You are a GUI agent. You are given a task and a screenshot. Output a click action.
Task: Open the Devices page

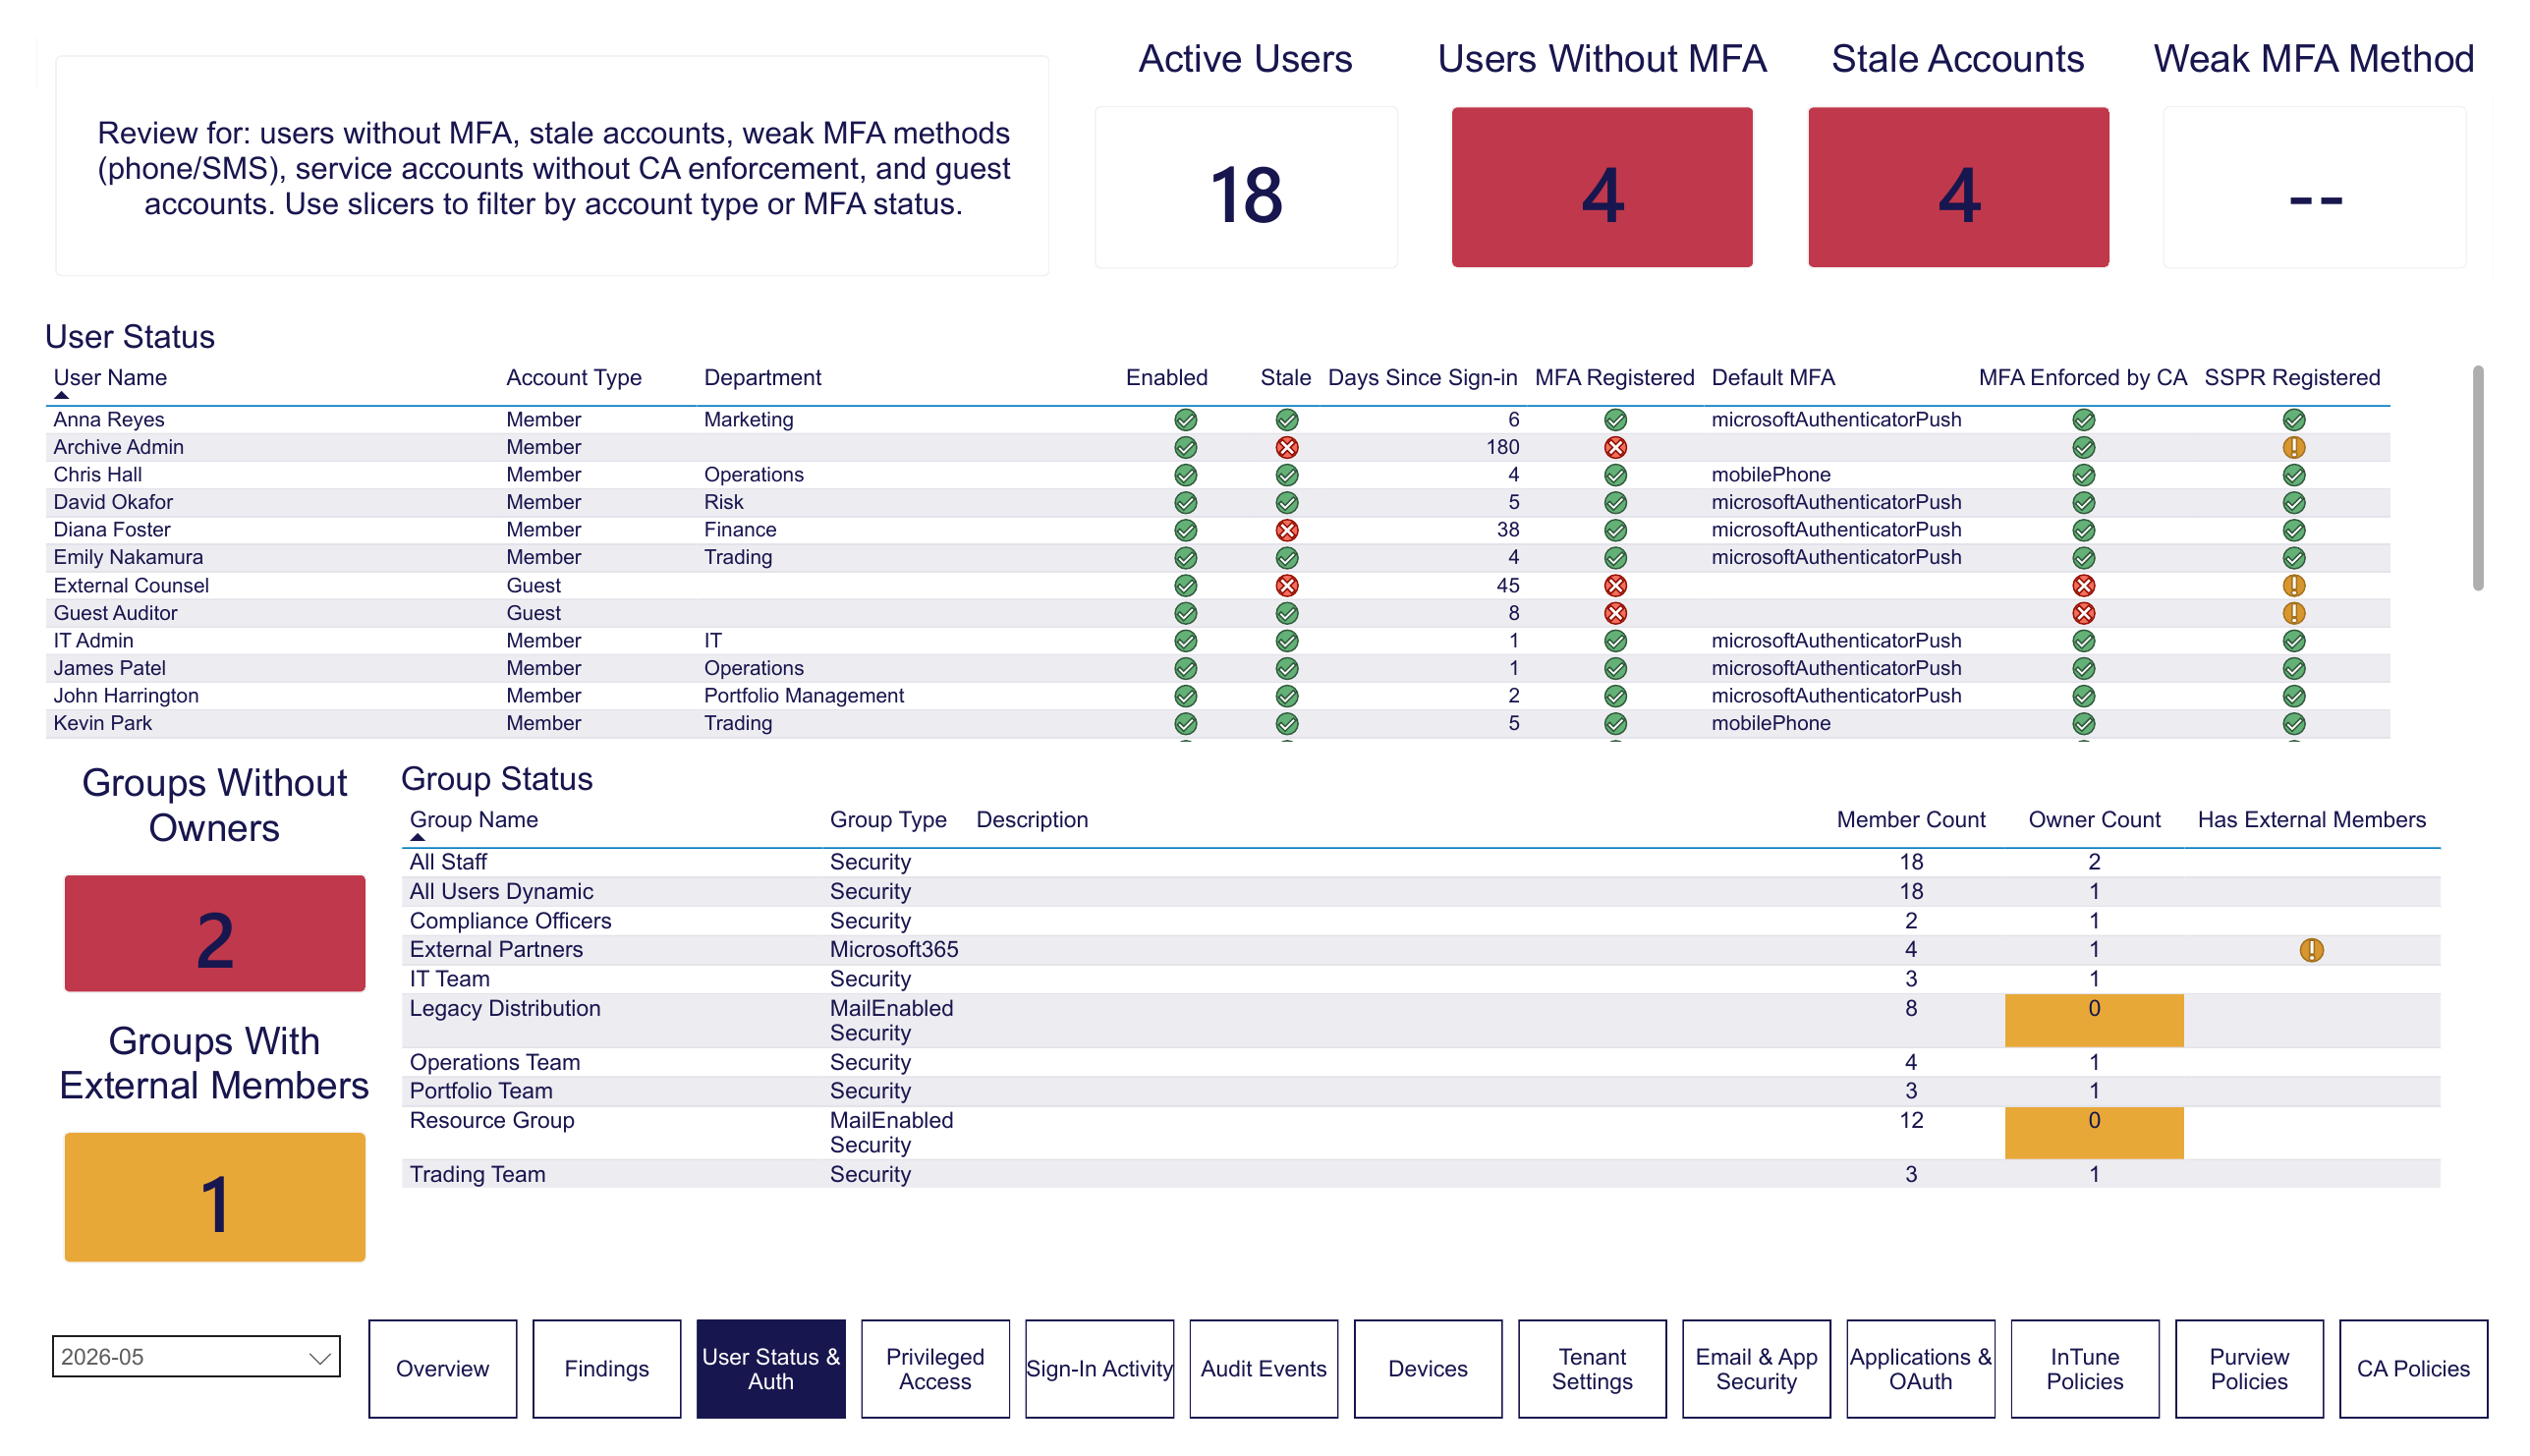[x=1427, y=1368]
